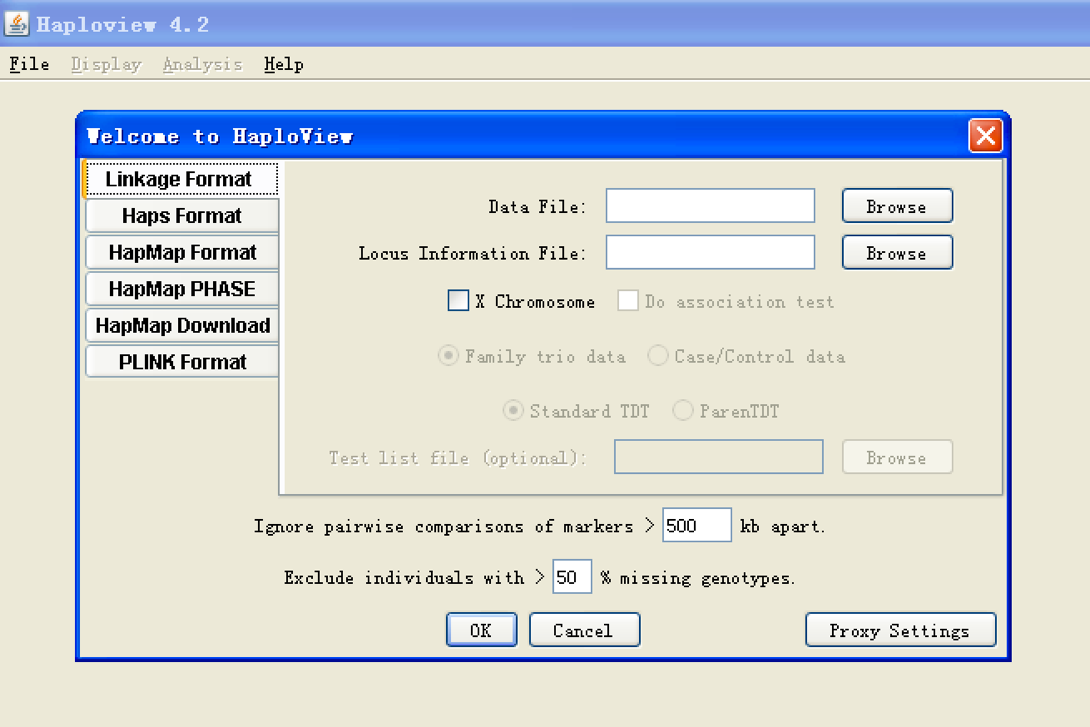Click the 'kb apart.' text

783,526
